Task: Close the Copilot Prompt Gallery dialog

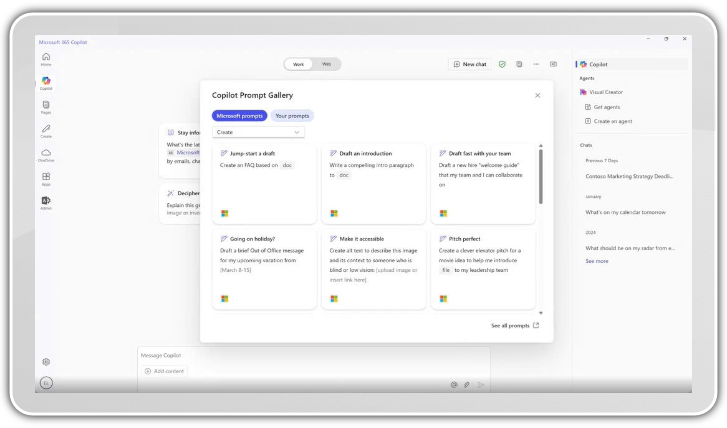Action: (537, 95)
